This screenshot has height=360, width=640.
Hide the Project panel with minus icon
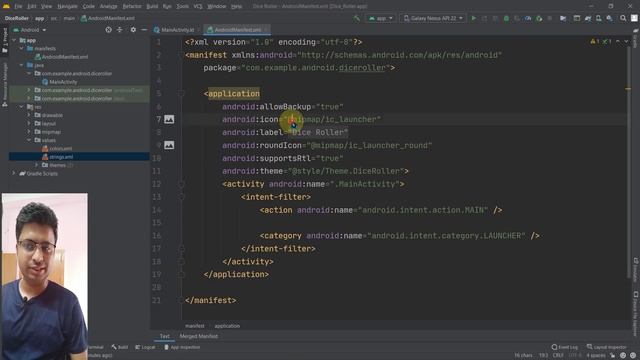click(144, 30)
